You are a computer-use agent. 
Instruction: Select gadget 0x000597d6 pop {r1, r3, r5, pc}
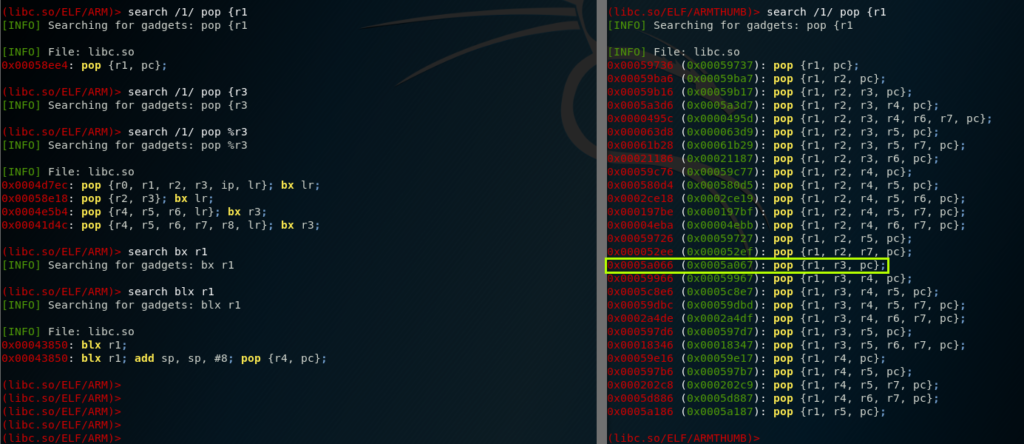pyautogui.click(x=760, y=332)
